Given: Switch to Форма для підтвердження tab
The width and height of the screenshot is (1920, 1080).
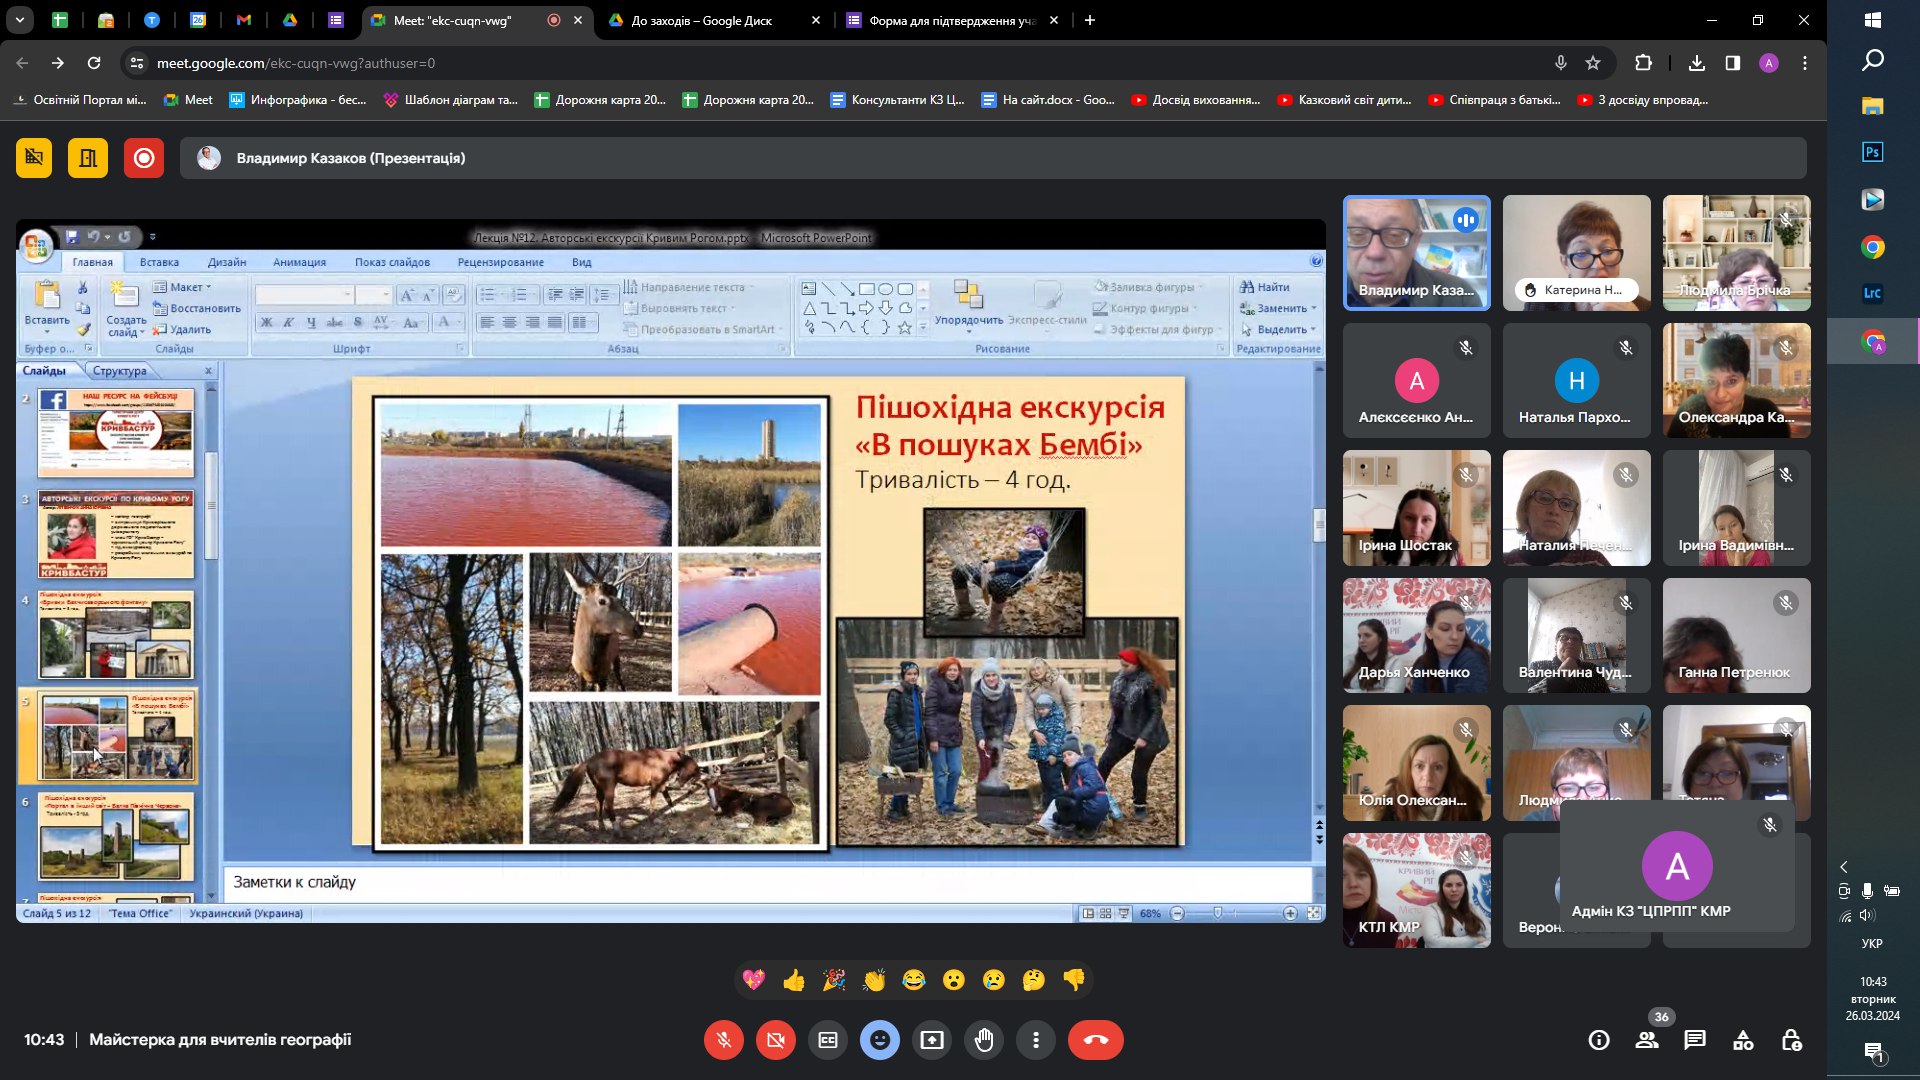Looking at the screenshot, I should pos(952,20).
